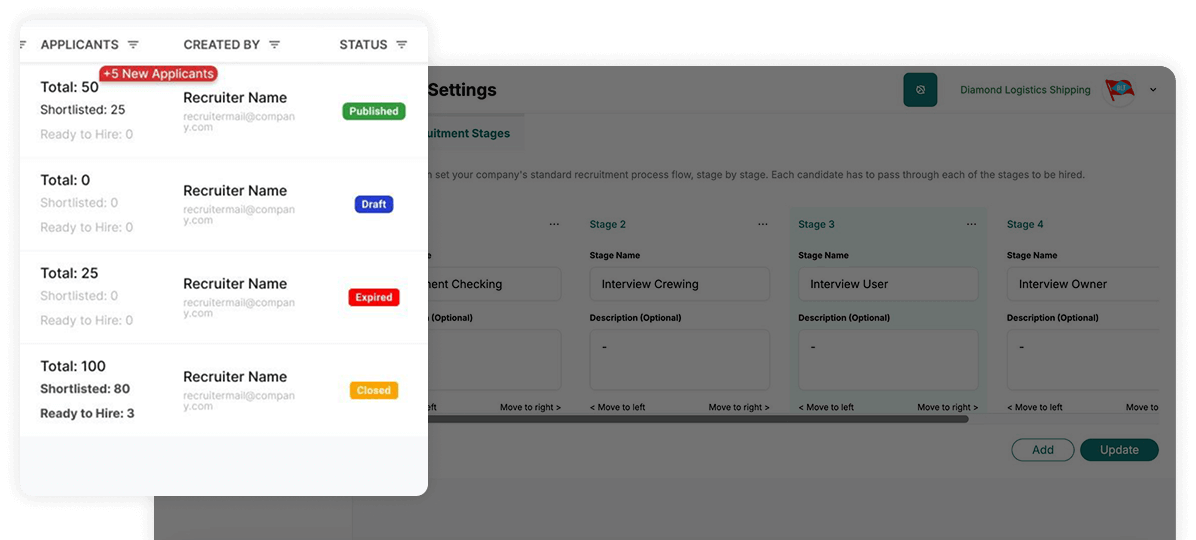Click the teal square icon button in header

920,90
